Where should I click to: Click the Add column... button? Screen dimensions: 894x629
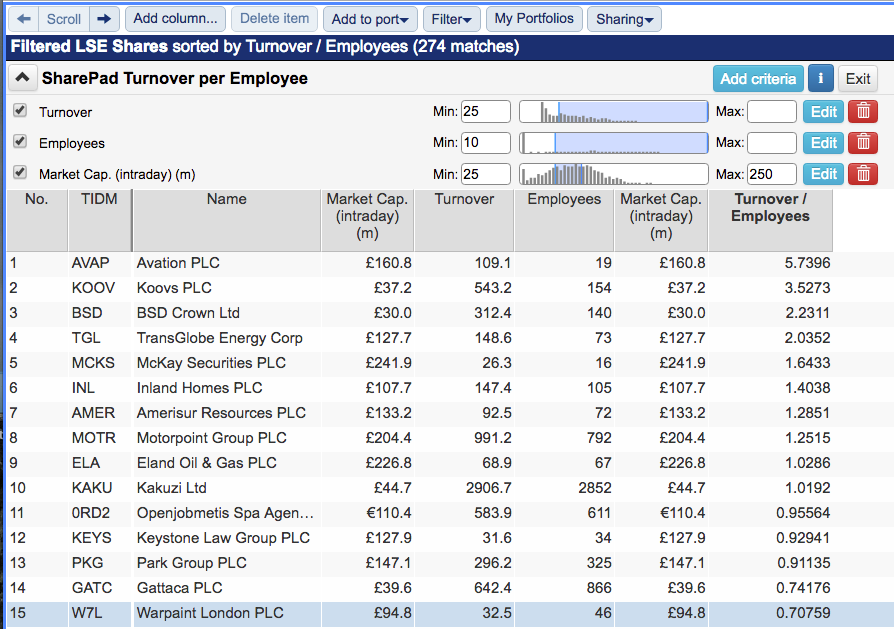(176, 19)
